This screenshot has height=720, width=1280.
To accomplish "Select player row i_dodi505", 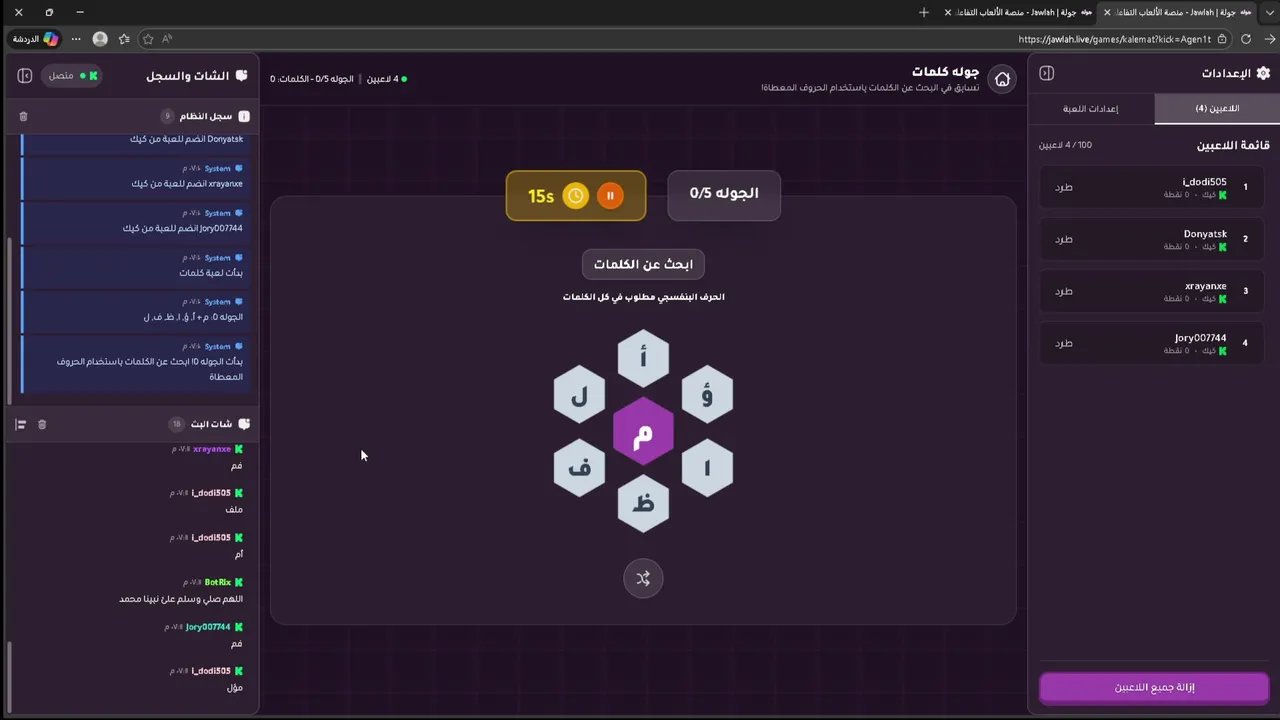I will (x=1152, y=187).
